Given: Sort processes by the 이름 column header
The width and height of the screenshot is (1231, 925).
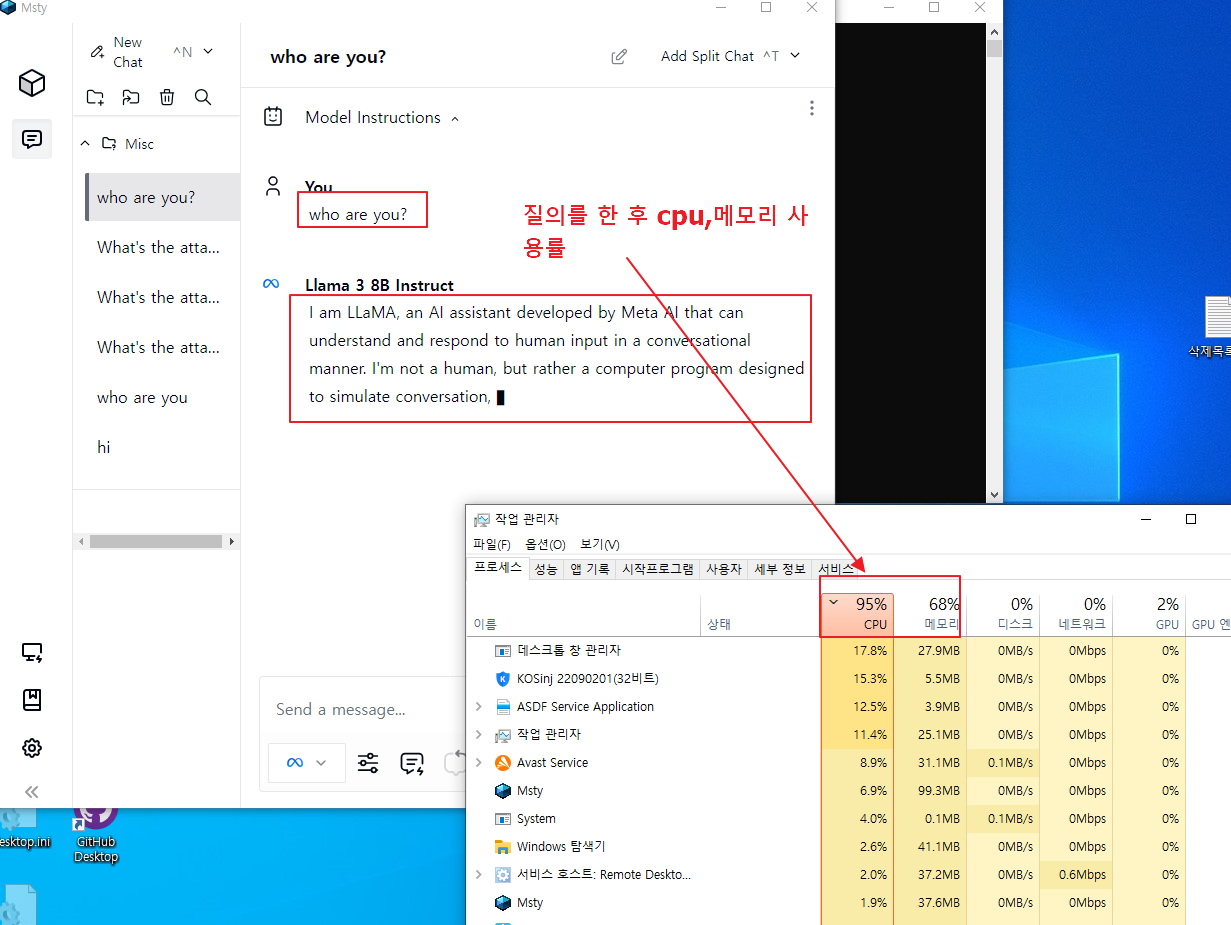Looking at the screenshot, I should [585, 614].
